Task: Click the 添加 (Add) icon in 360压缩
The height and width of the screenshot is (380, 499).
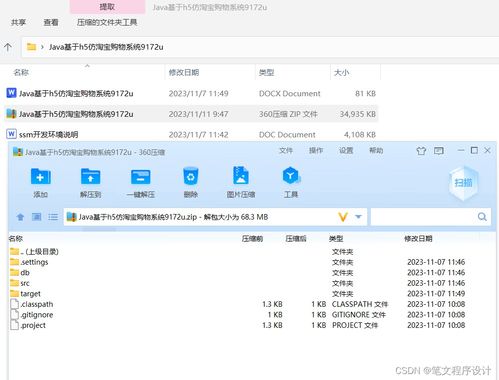Action: click(x=40, y=177)
